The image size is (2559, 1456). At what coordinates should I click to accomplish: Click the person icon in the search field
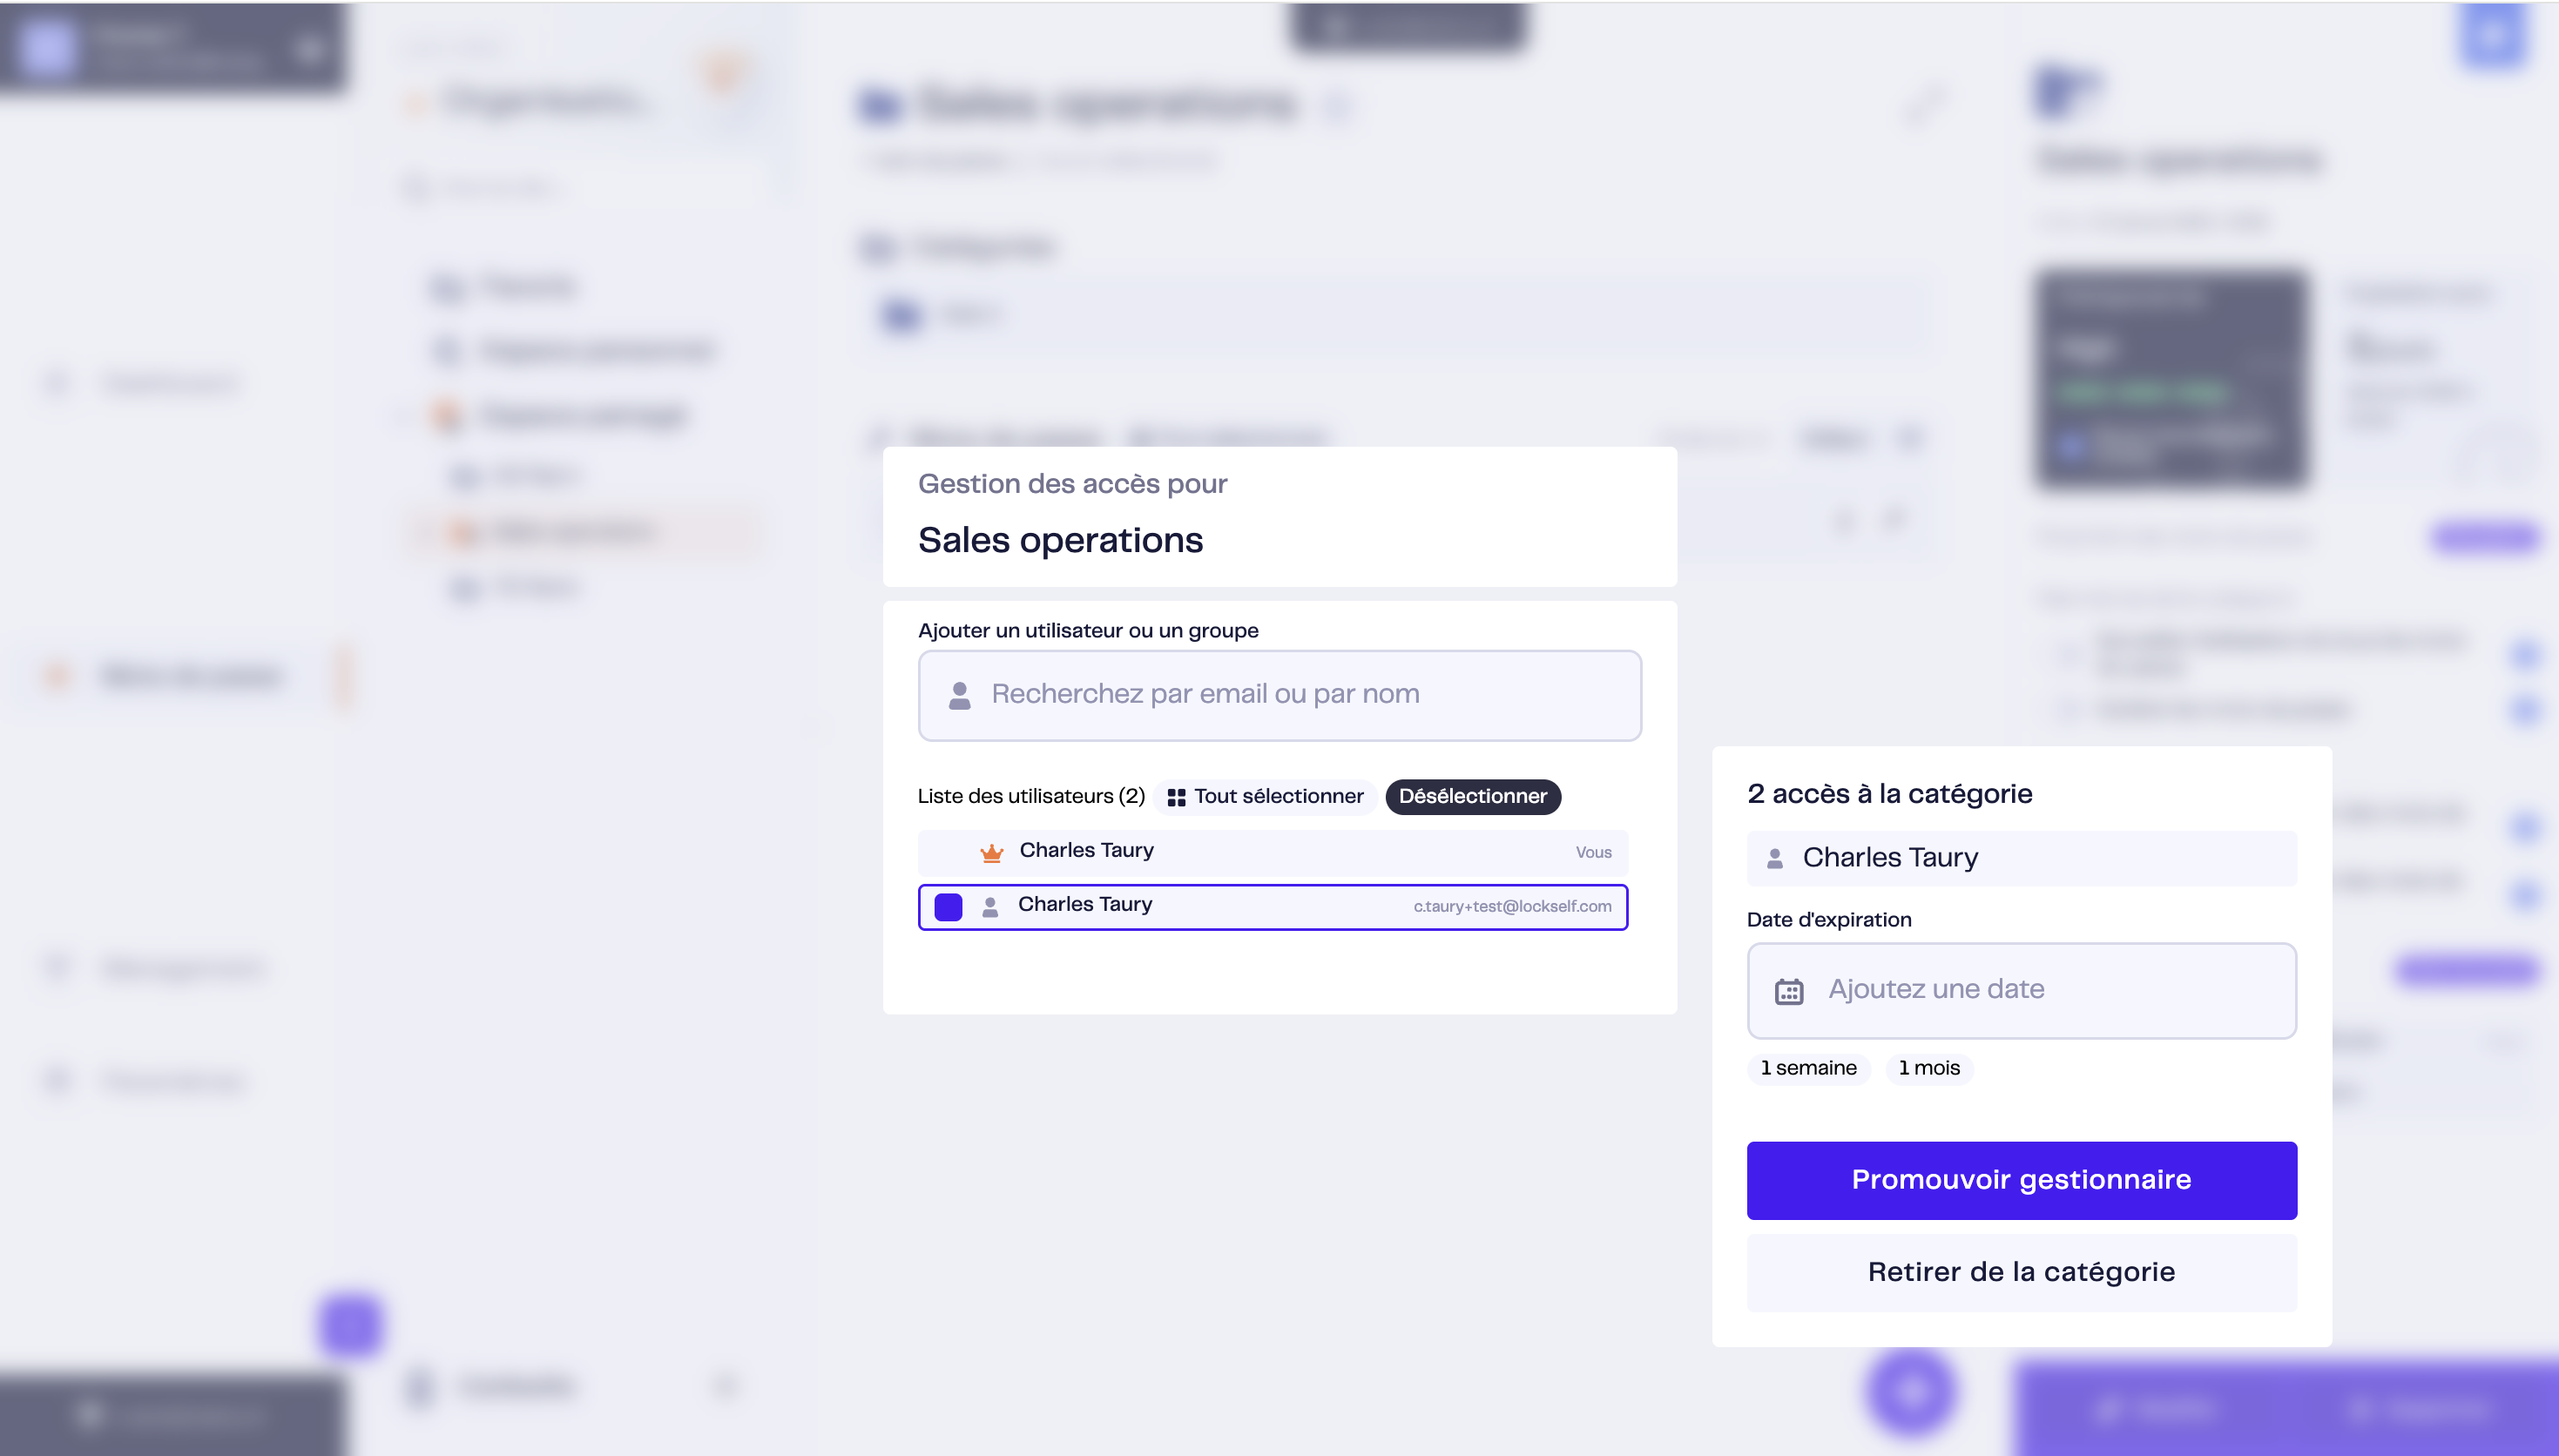(959, 695)
